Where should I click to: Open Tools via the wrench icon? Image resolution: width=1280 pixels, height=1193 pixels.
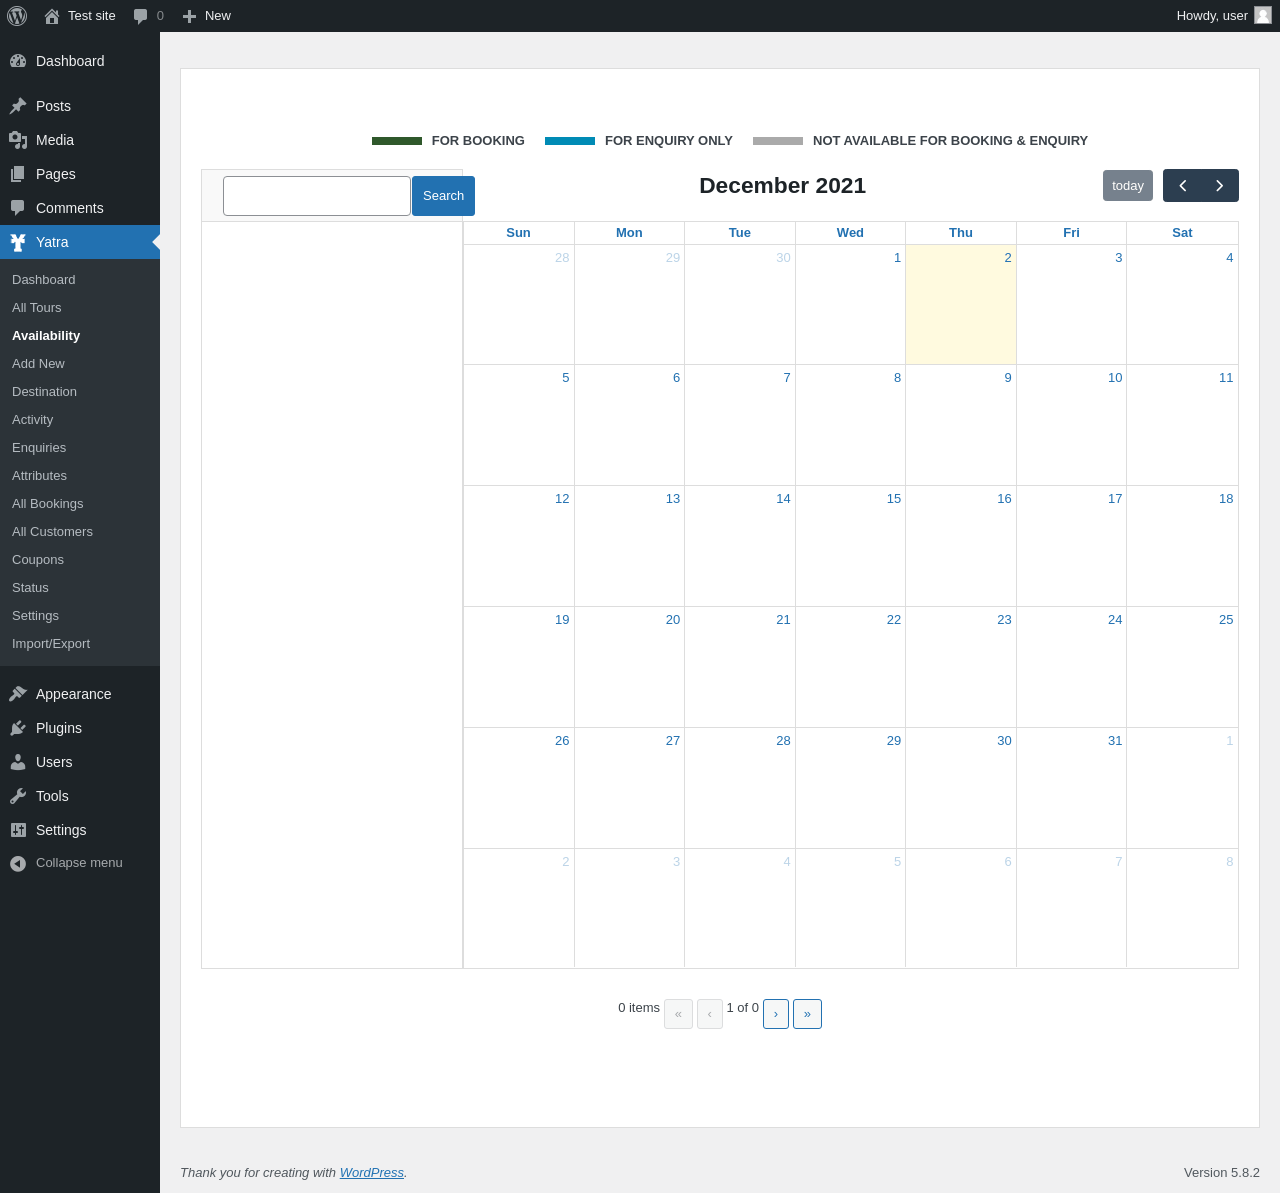(x=18, y=796)
